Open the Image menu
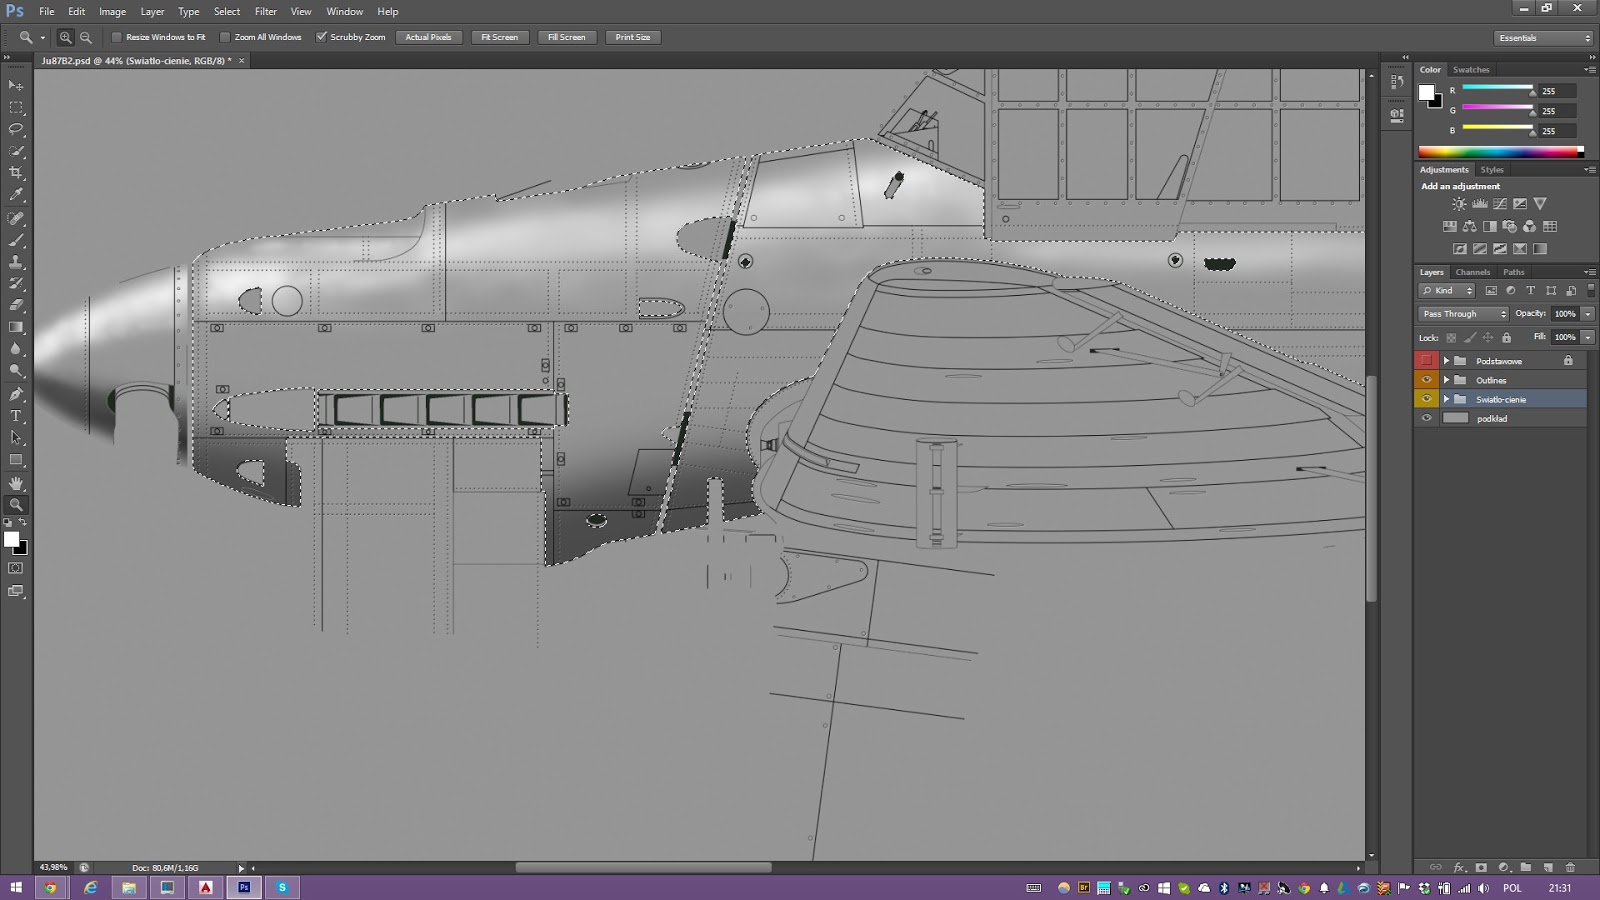The image size is (1600, 900). coord(112,11)
